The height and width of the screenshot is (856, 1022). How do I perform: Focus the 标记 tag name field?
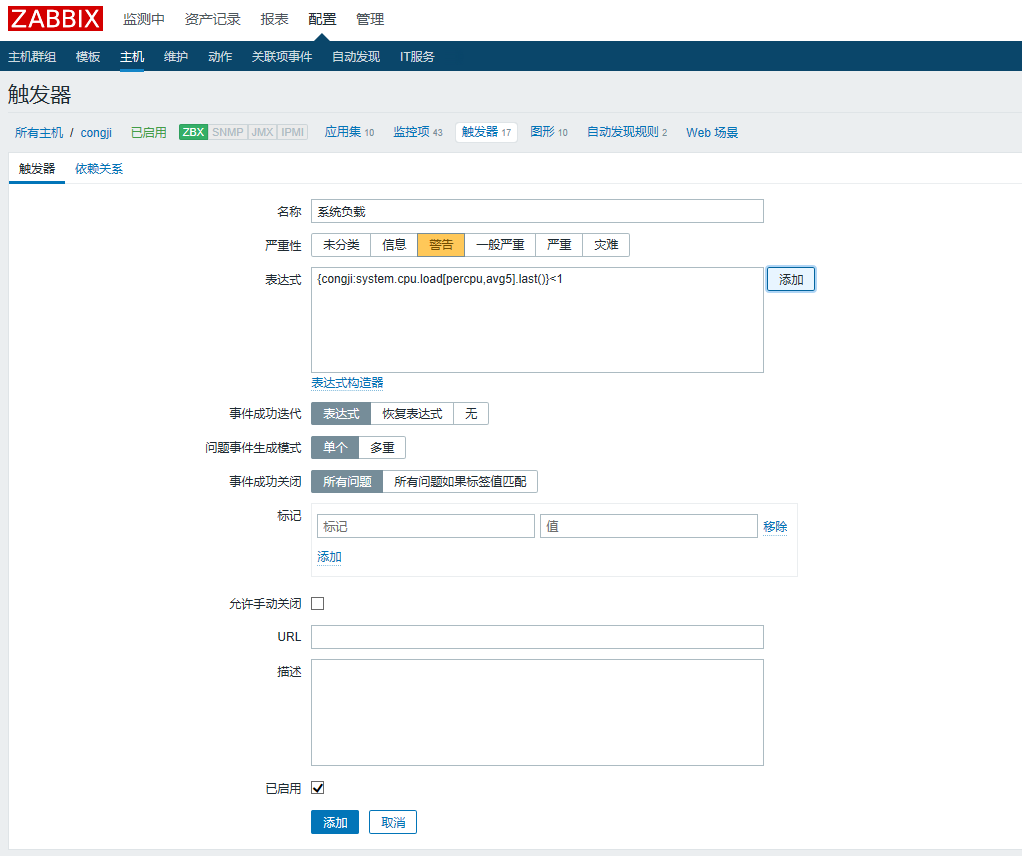(426, 526)
